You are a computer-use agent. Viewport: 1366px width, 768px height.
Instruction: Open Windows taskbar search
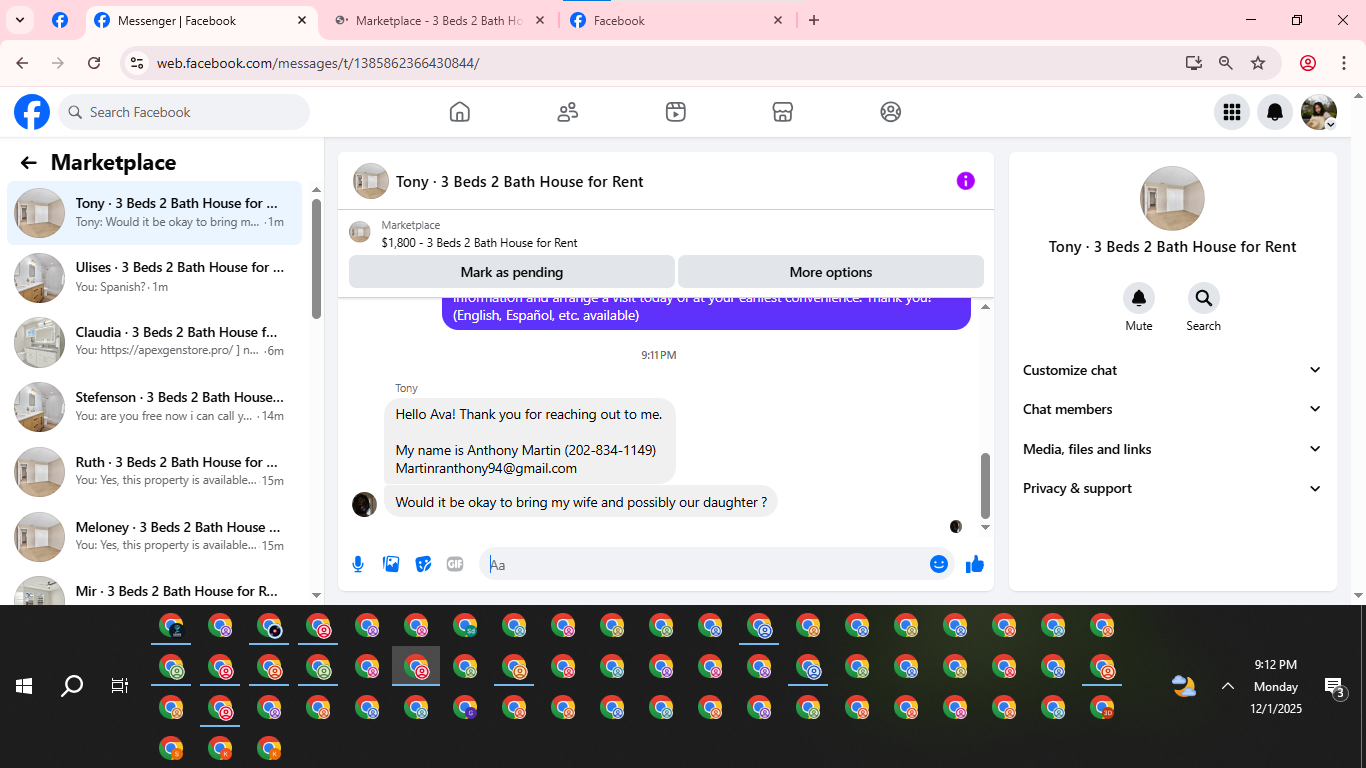(x=72, y=686)
